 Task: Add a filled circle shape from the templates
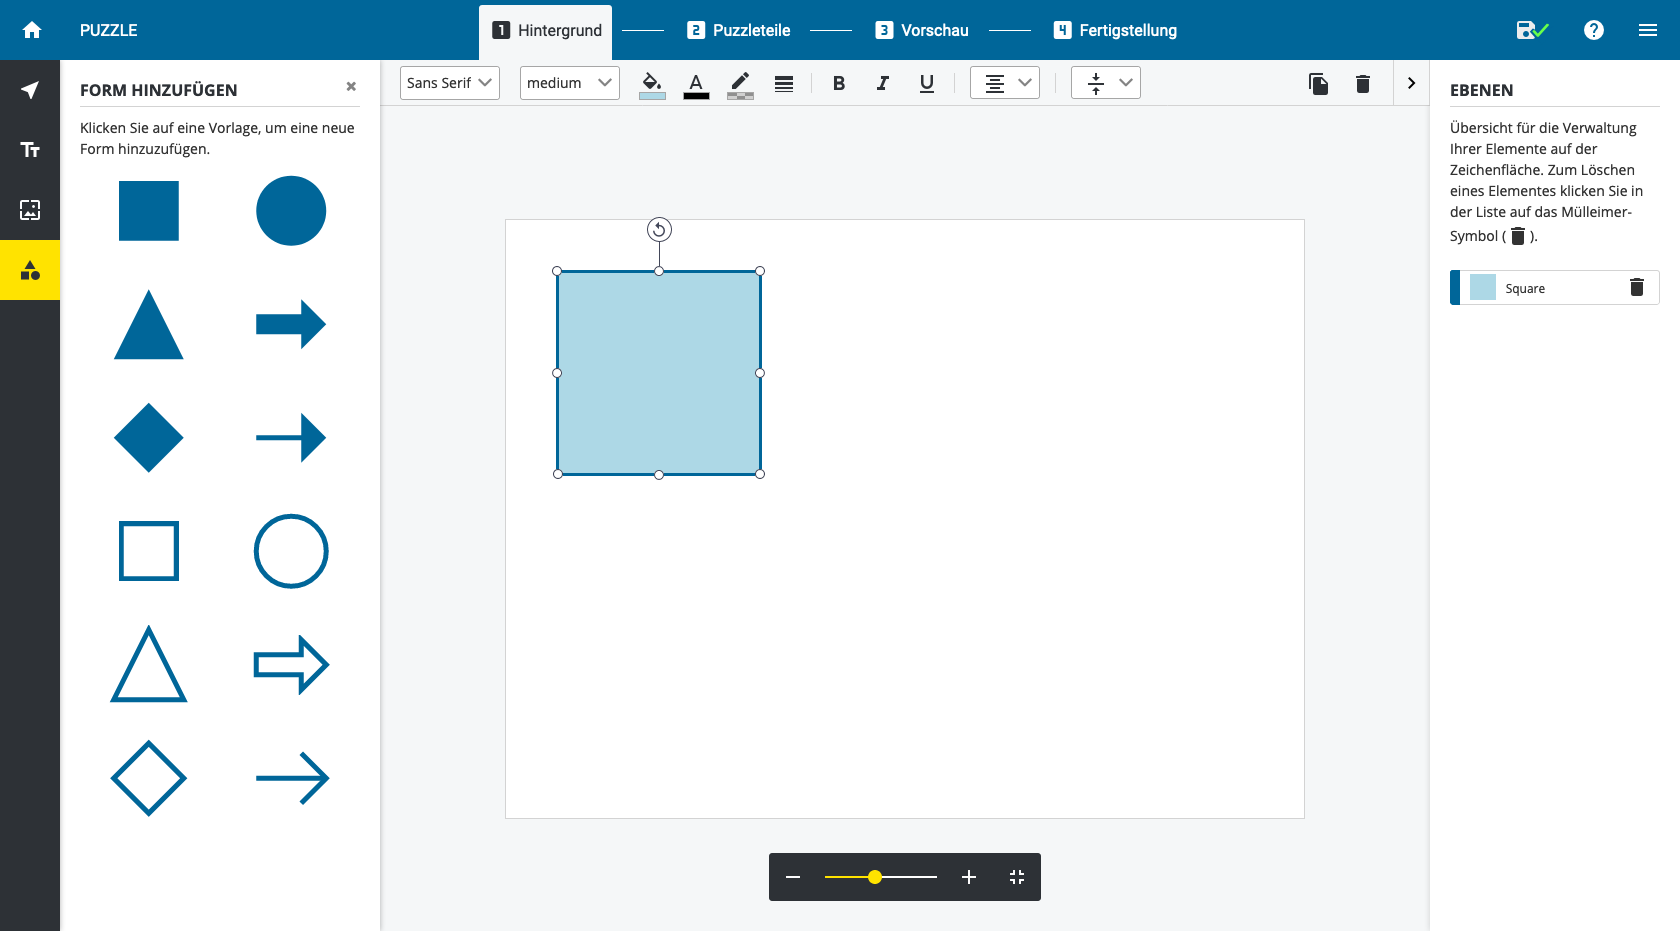click(291, 211)
